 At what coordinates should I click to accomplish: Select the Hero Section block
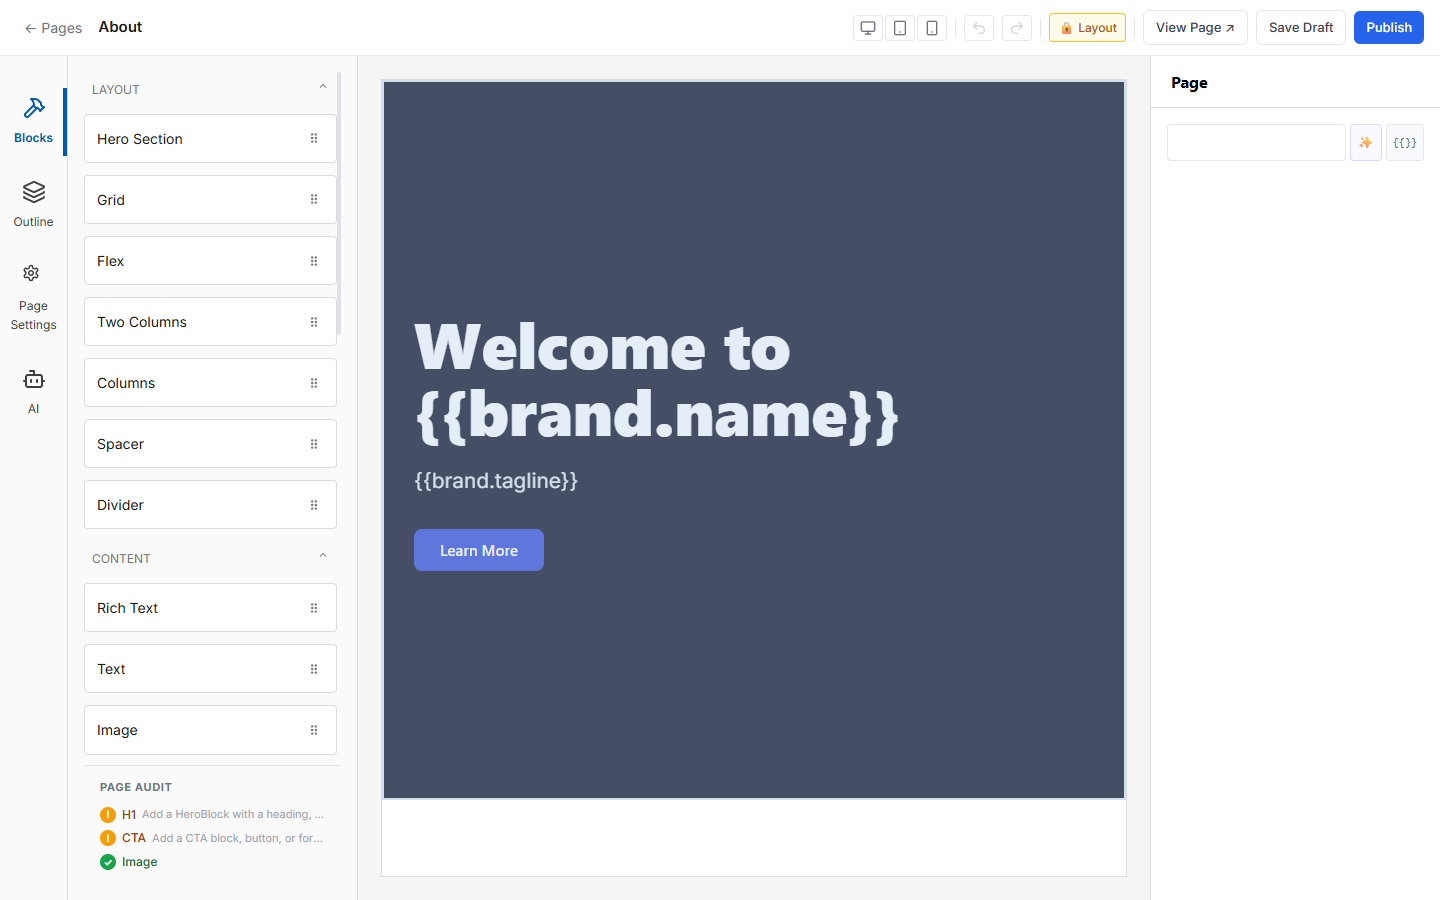tap(210, 139)
